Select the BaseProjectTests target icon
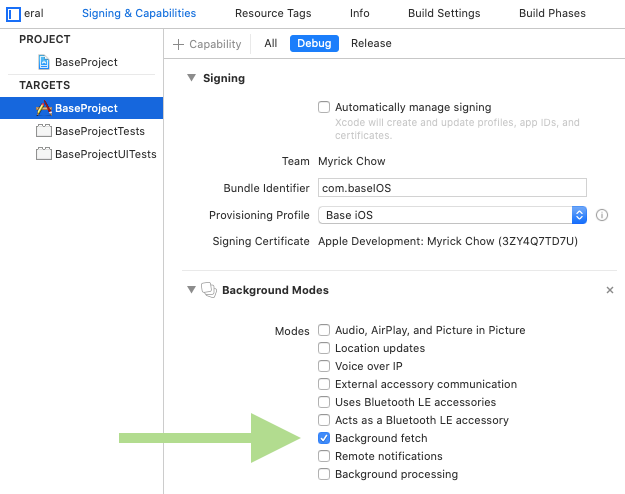625x494 pixels. [x=44, y=131]
